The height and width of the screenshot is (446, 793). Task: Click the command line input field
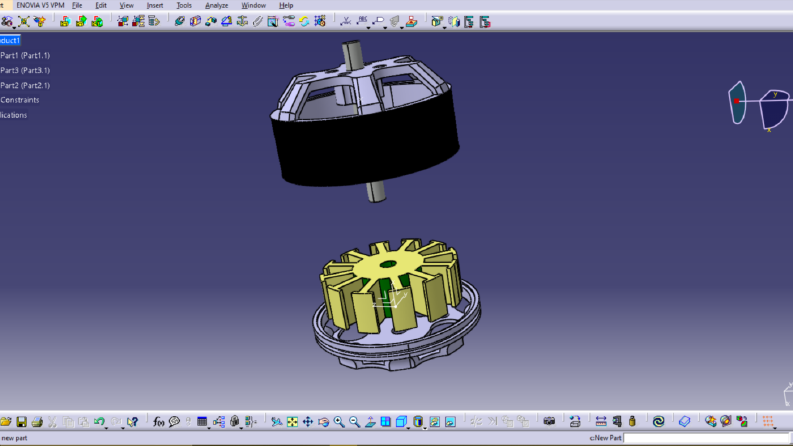tap(706, 438)
